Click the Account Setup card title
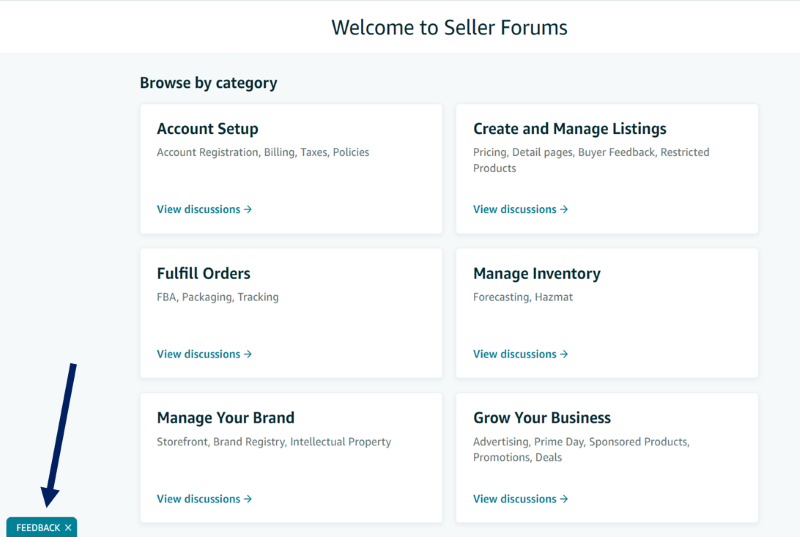This screenshot has width=800, height=537. click(x=208, y=129)
